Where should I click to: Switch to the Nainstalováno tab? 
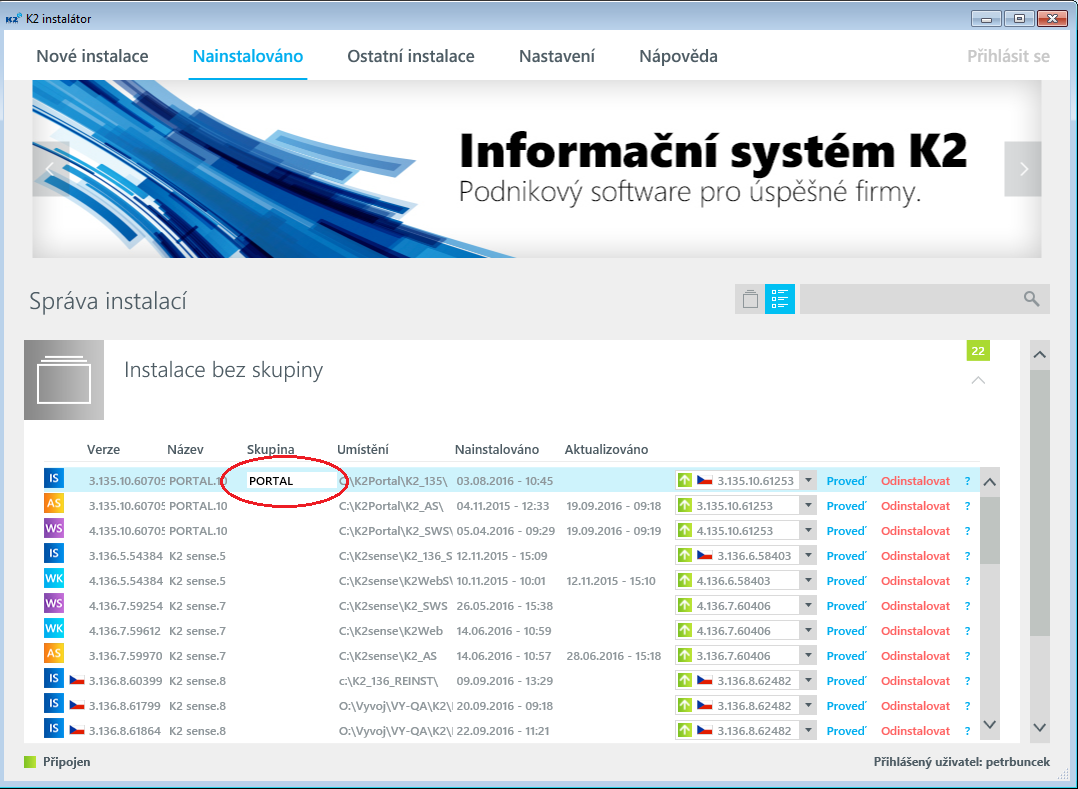[x=248, y=56]
